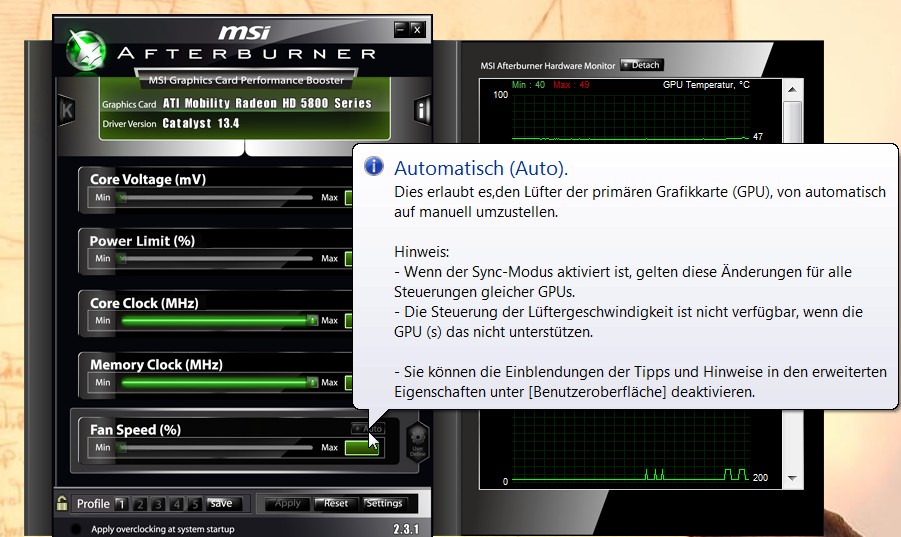Click the blue info icon in the tooltip
Viewport: 901px width, 537px height.
tap(374, 167)
